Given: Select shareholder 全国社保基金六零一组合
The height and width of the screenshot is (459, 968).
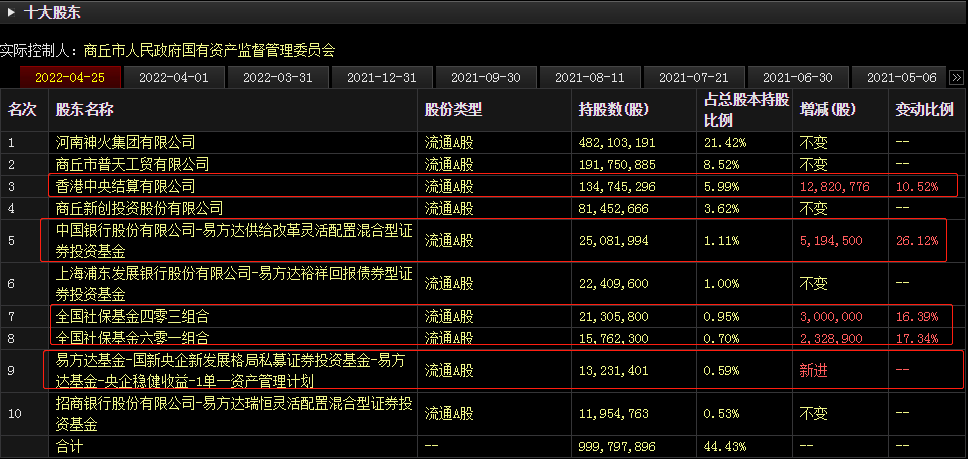Looking at the screenshot, I should (132, 338).
